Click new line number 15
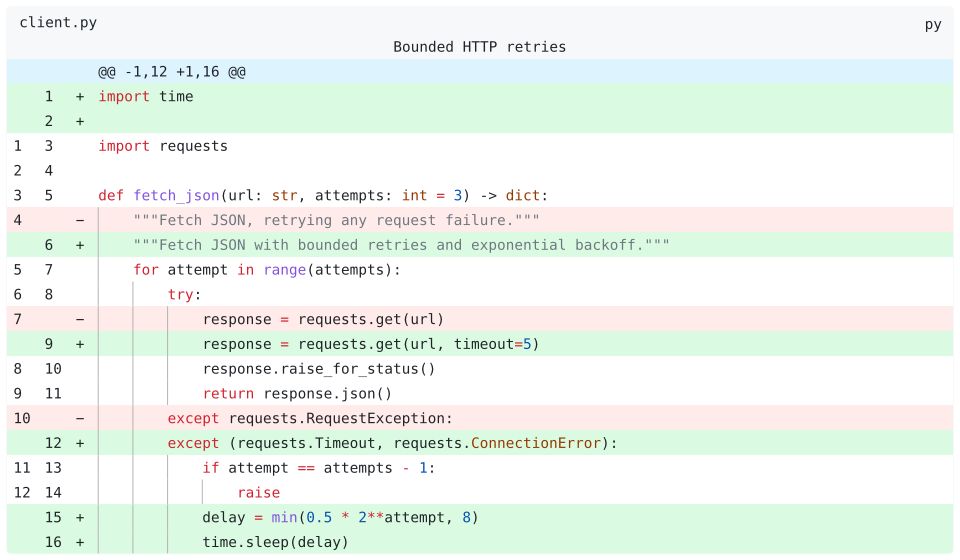960x560 pixels. [x=53, y=517]
